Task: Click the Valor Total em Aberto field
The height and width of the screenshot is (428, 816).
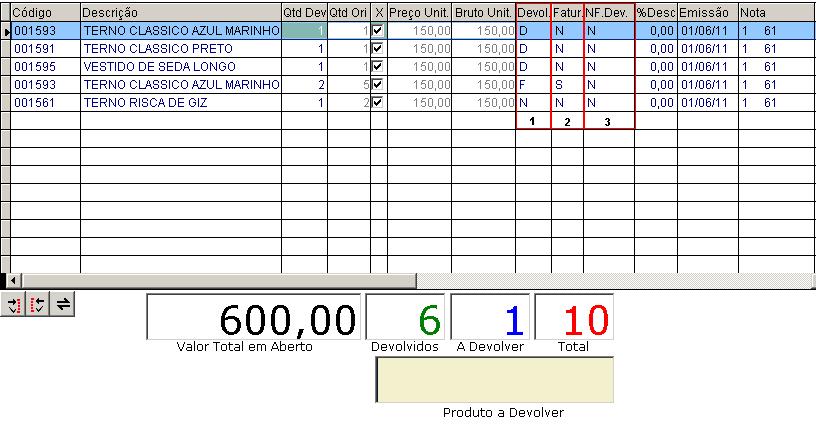Action: [252, 317]
